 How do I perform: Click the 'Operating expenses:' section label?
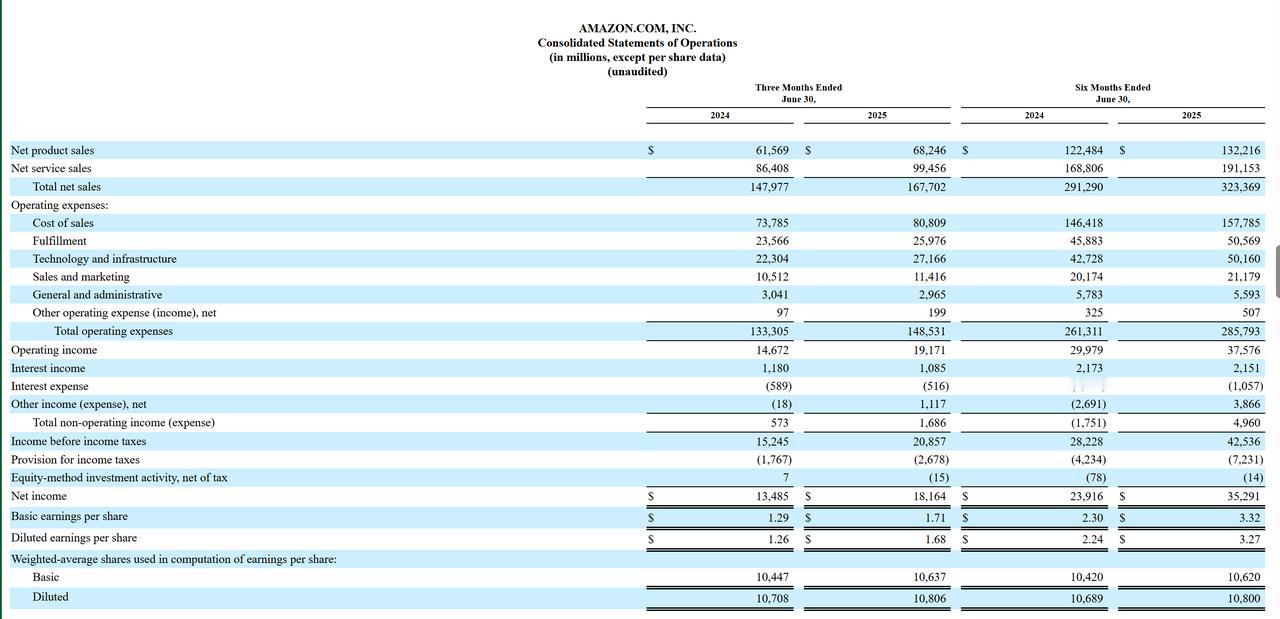click(60, 205)
